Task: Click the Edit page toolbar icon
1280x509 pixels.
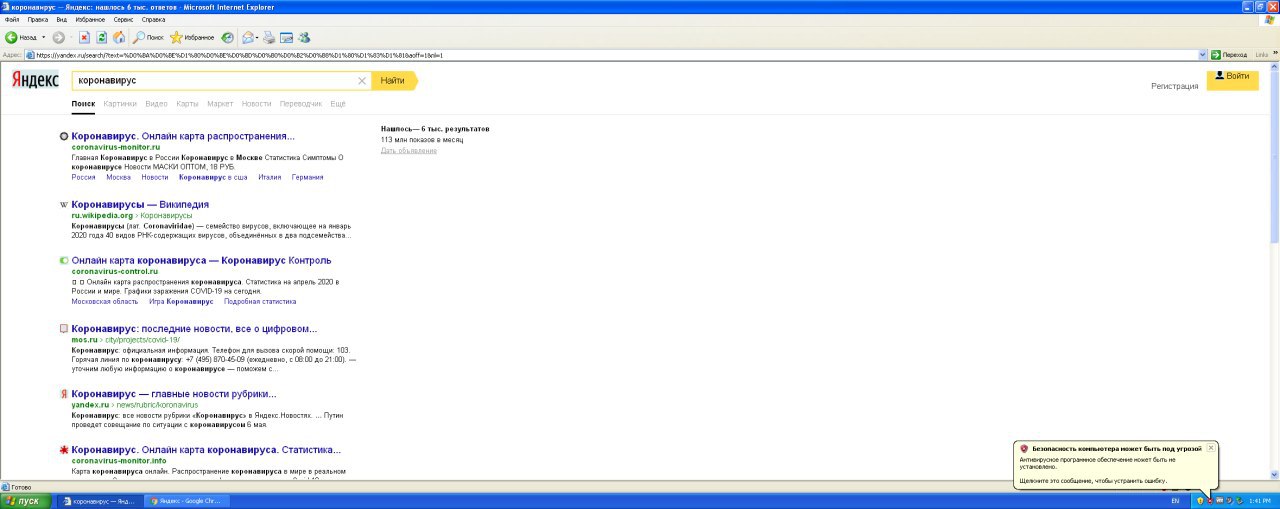Action: pyautogui.click(x=286, y=37)
